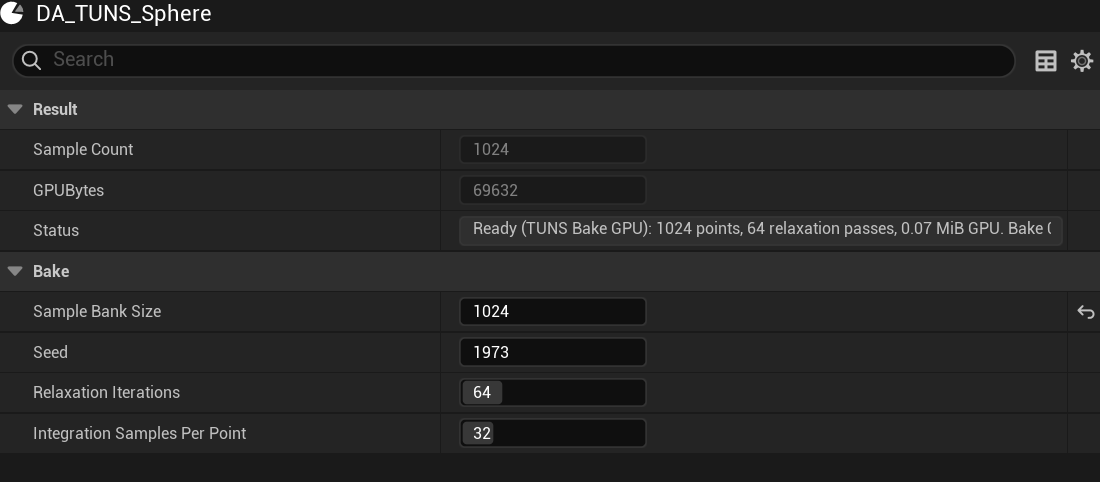Open the details view settings gear
This screenshot has width=1100, height=482.
point(1082,61)
